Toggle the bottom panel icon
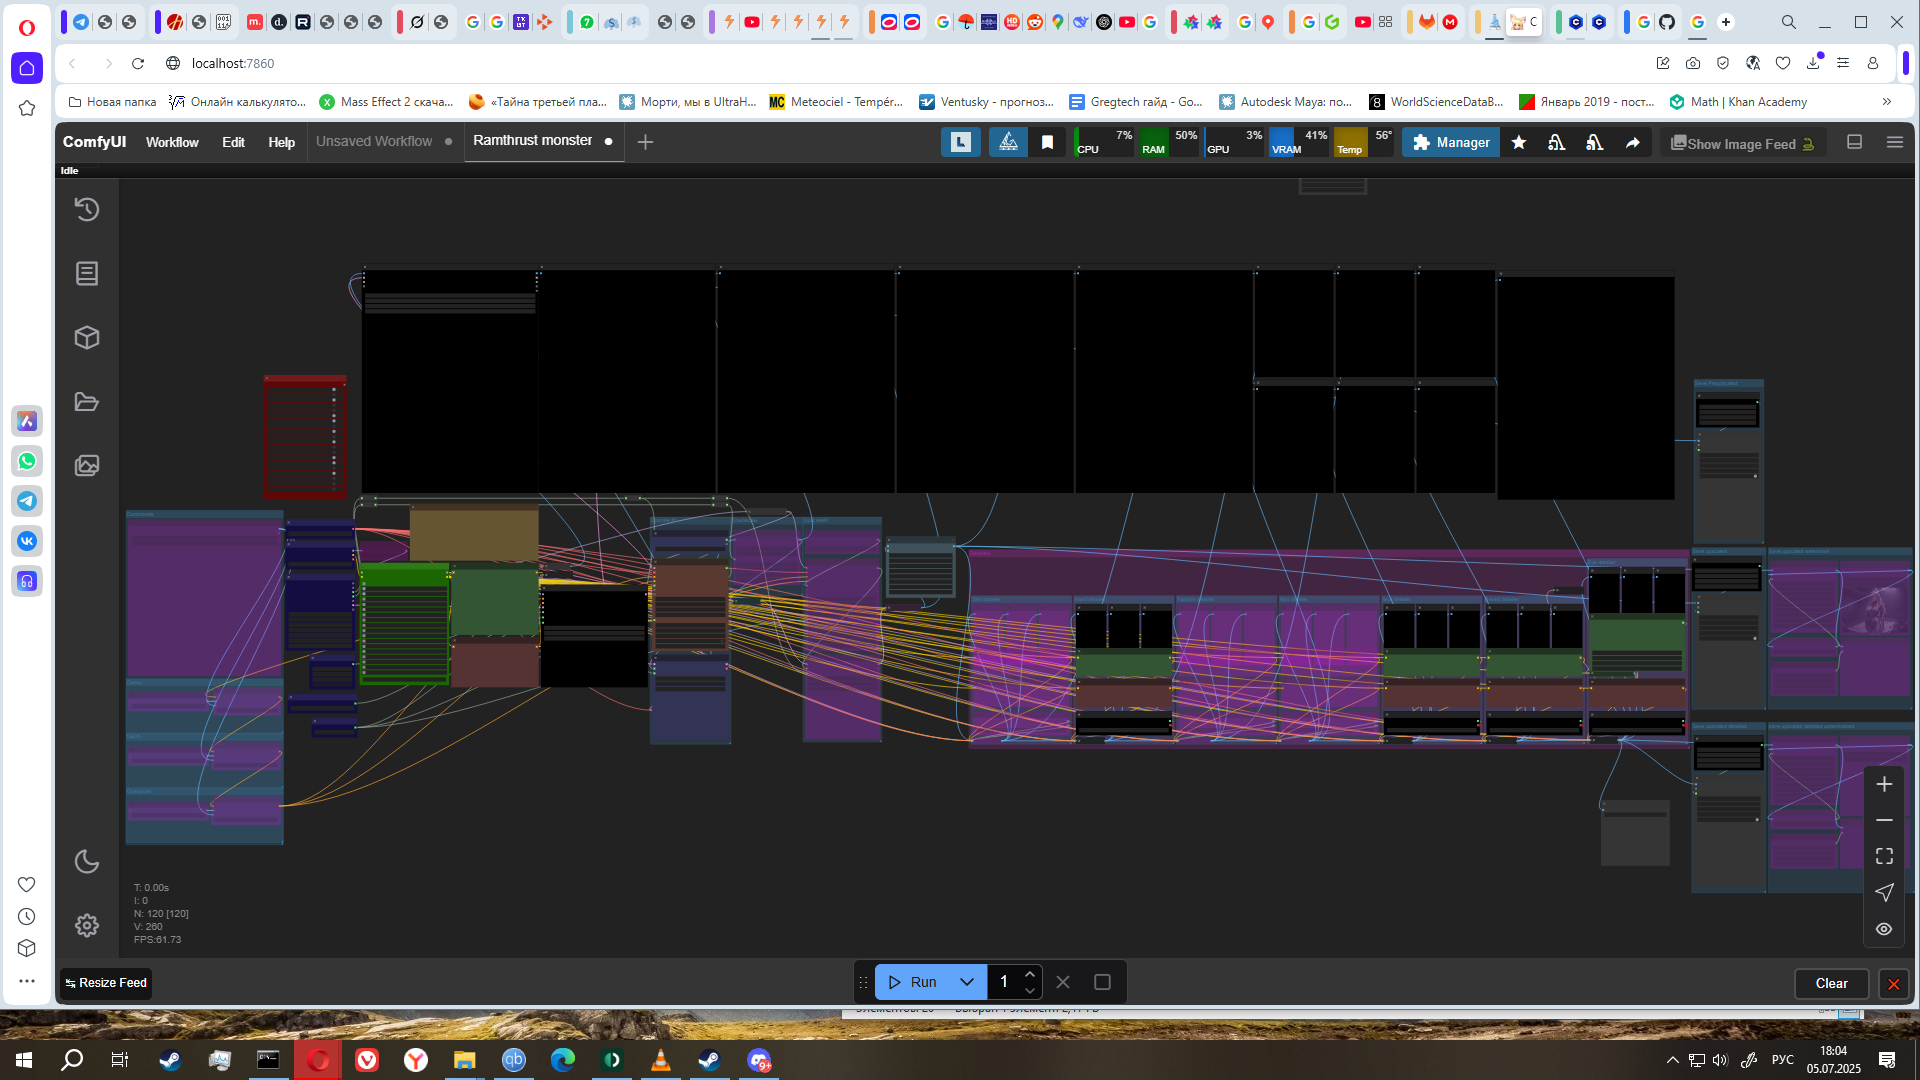Image resolution: width=1920 pixels, height=1080 pixels. (x=1855, y=142)
